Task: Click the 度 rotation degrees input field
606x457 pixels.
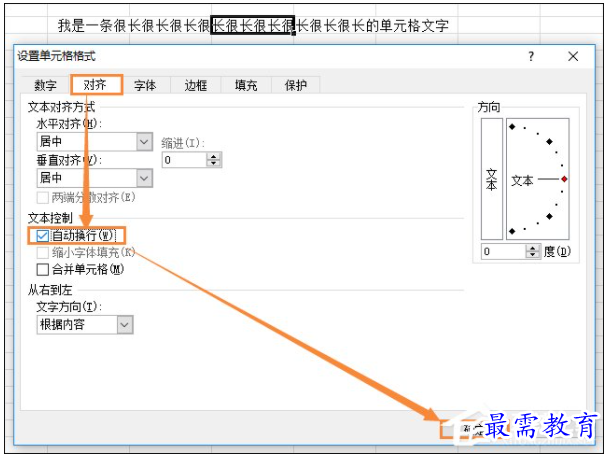Action: (503, 251)
